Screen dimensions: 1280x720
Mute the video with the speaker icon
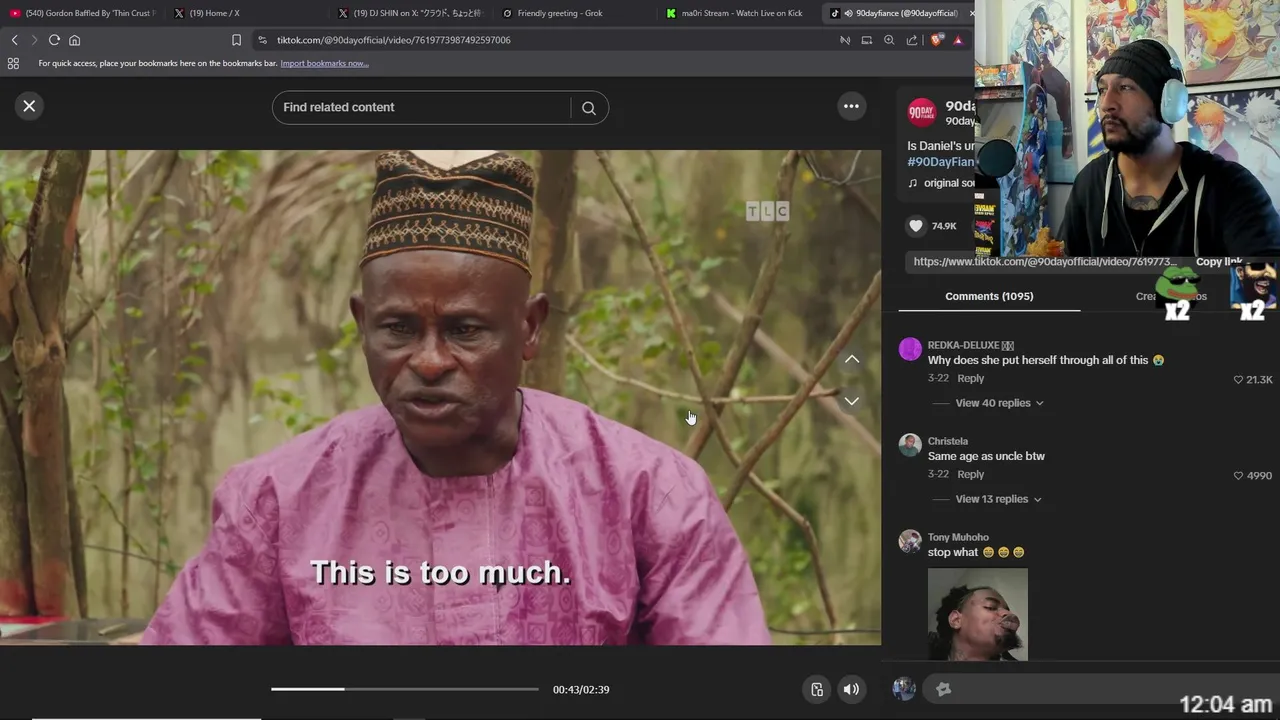click(x=851, y=689)
